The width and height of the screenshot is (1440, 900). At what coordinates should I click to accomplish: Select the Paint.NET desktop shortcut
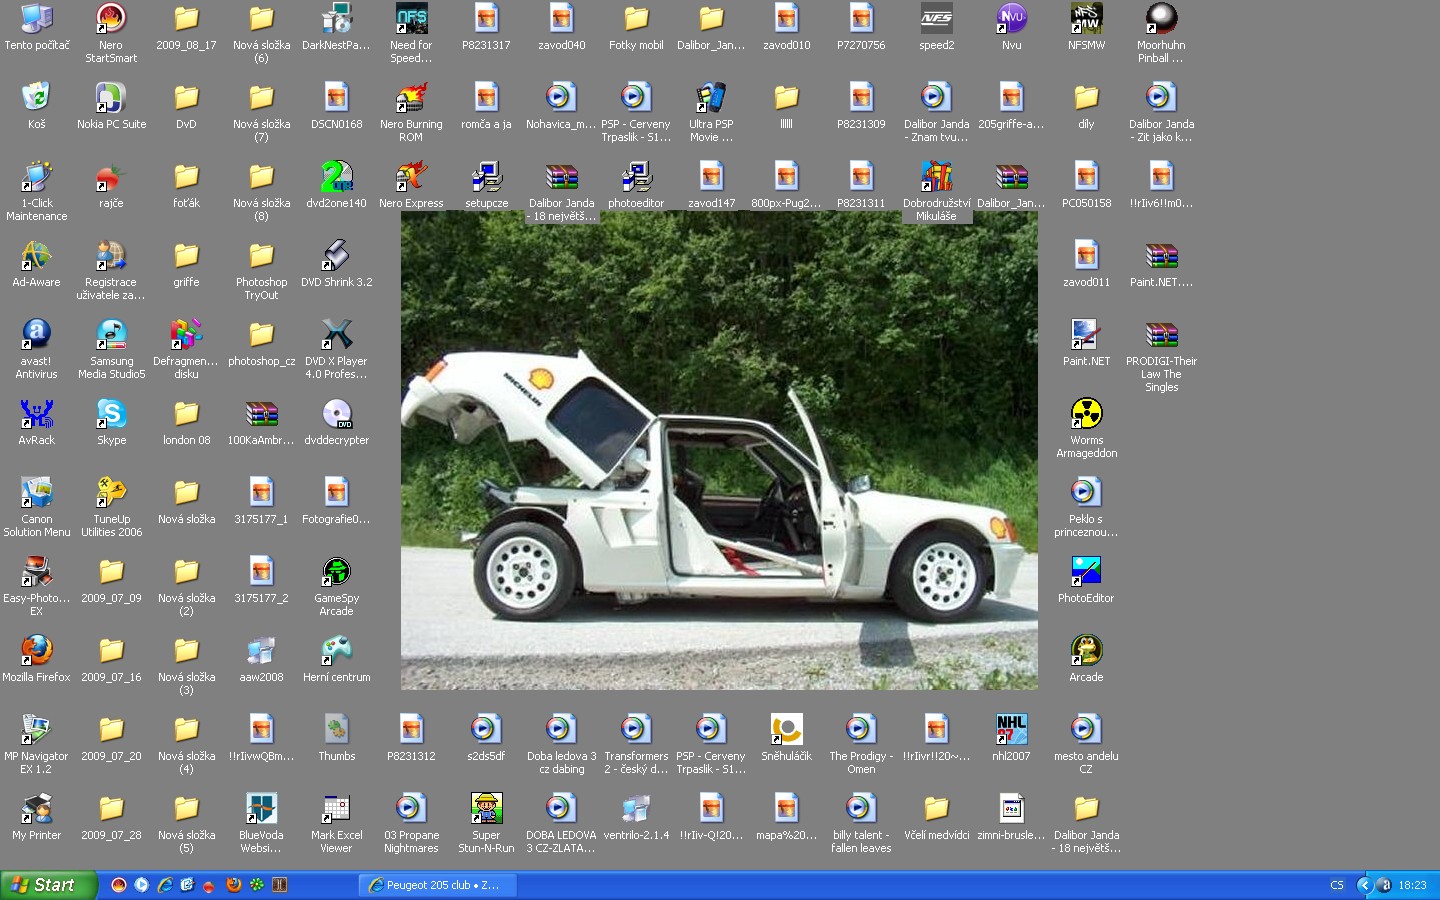point(1086,335)
